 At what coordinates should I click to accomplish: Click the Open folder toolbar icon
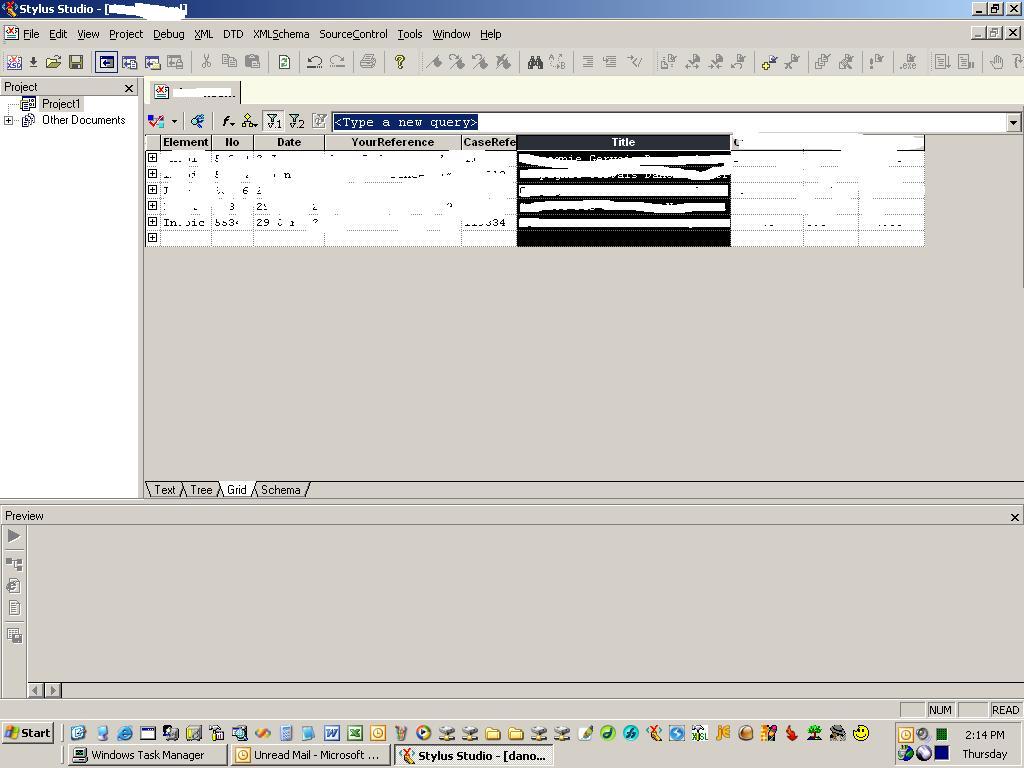pyautogui.click(x=54, y=62)
